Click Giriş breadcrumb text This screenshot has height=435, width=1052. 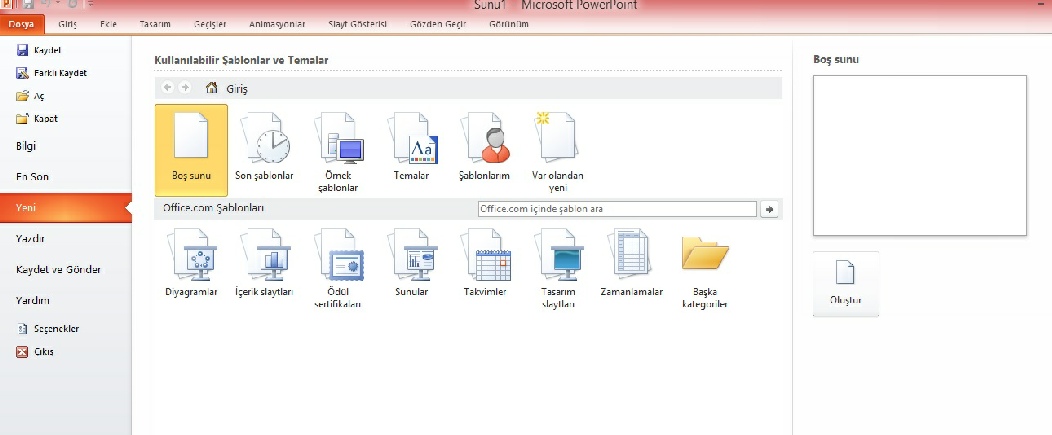click(237, 89)
